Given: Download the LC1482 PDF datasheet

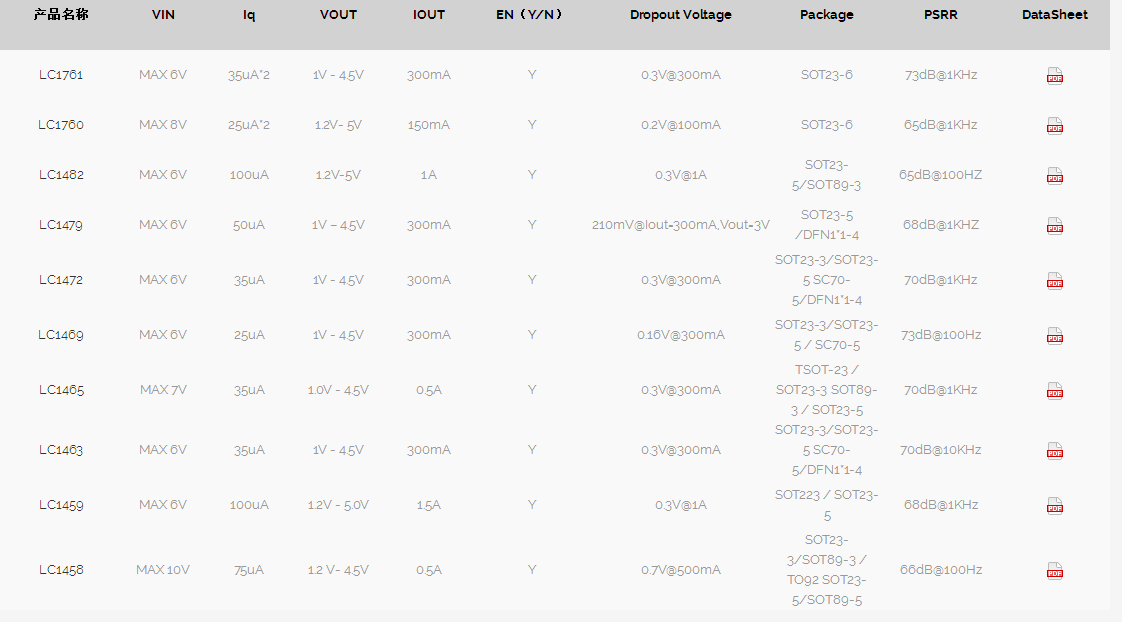Looking at the screenshot, I should coord(1055,176).
